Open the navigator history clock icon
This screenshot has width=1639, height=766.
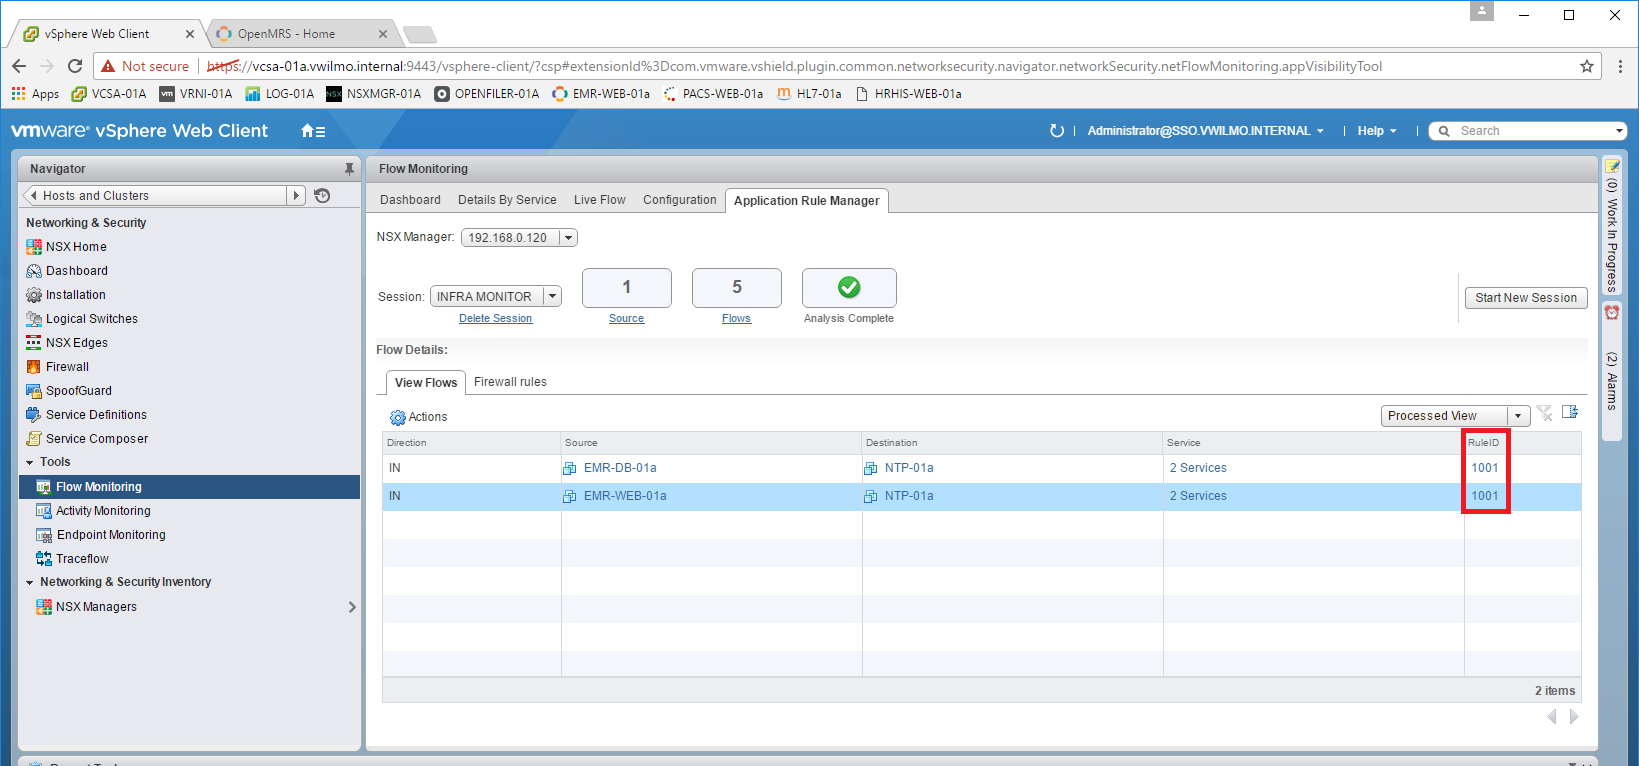(322, 196)
